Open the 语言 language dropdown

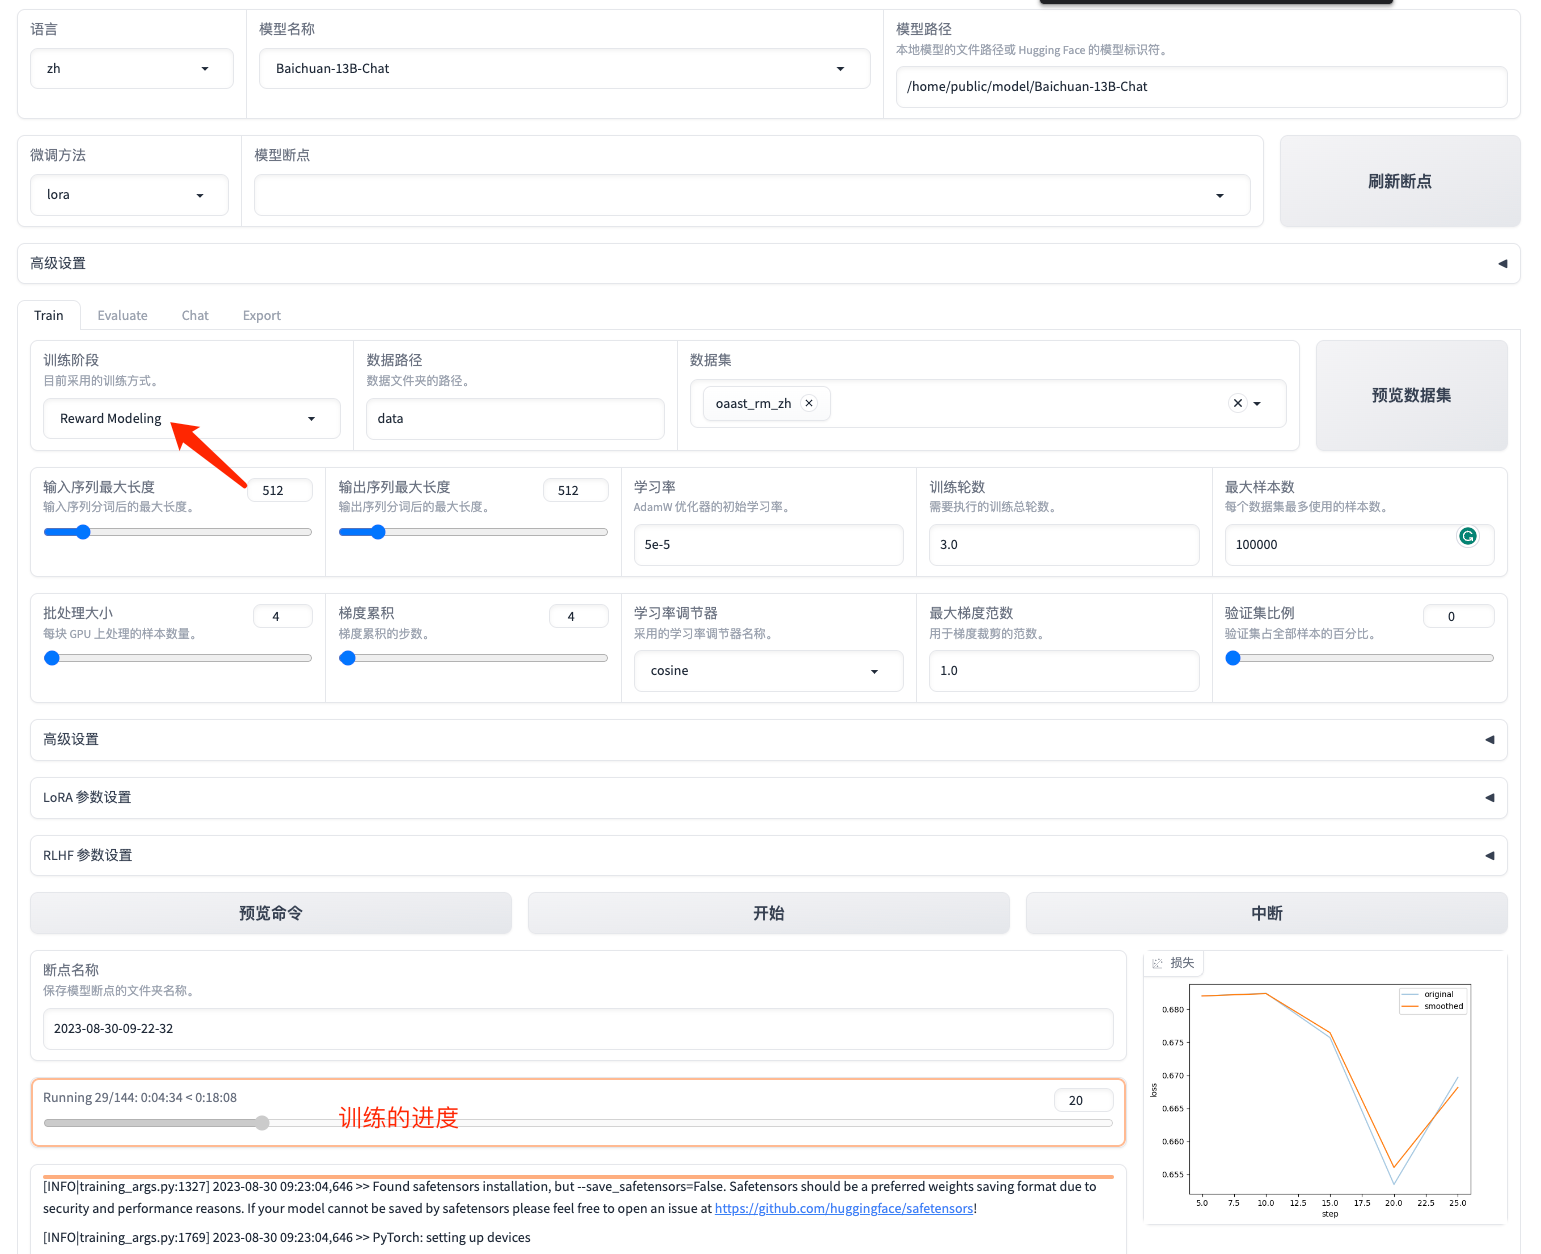(x=131, y=69)
